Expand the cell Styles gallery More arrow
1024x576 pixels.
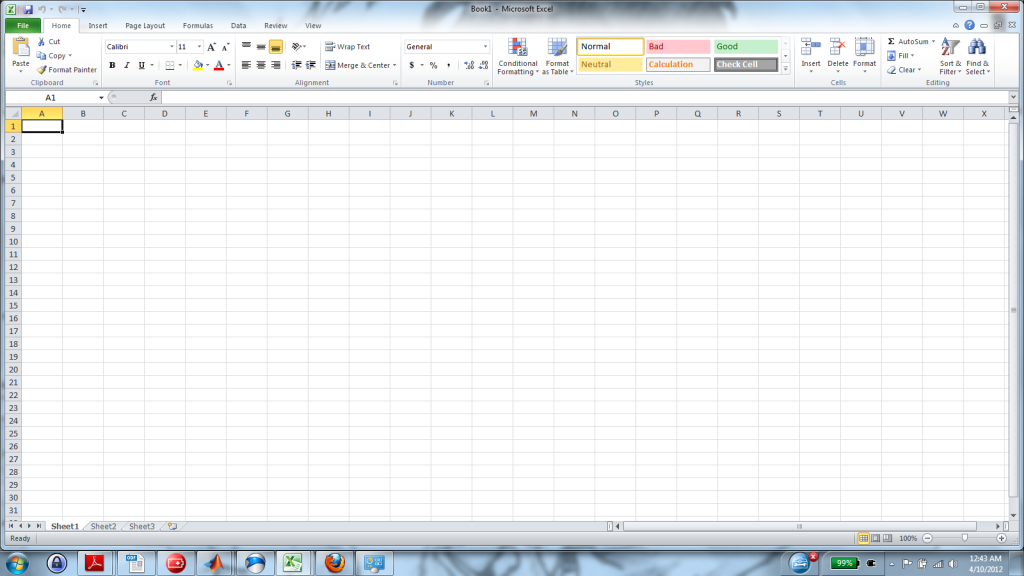coord(786,69)
